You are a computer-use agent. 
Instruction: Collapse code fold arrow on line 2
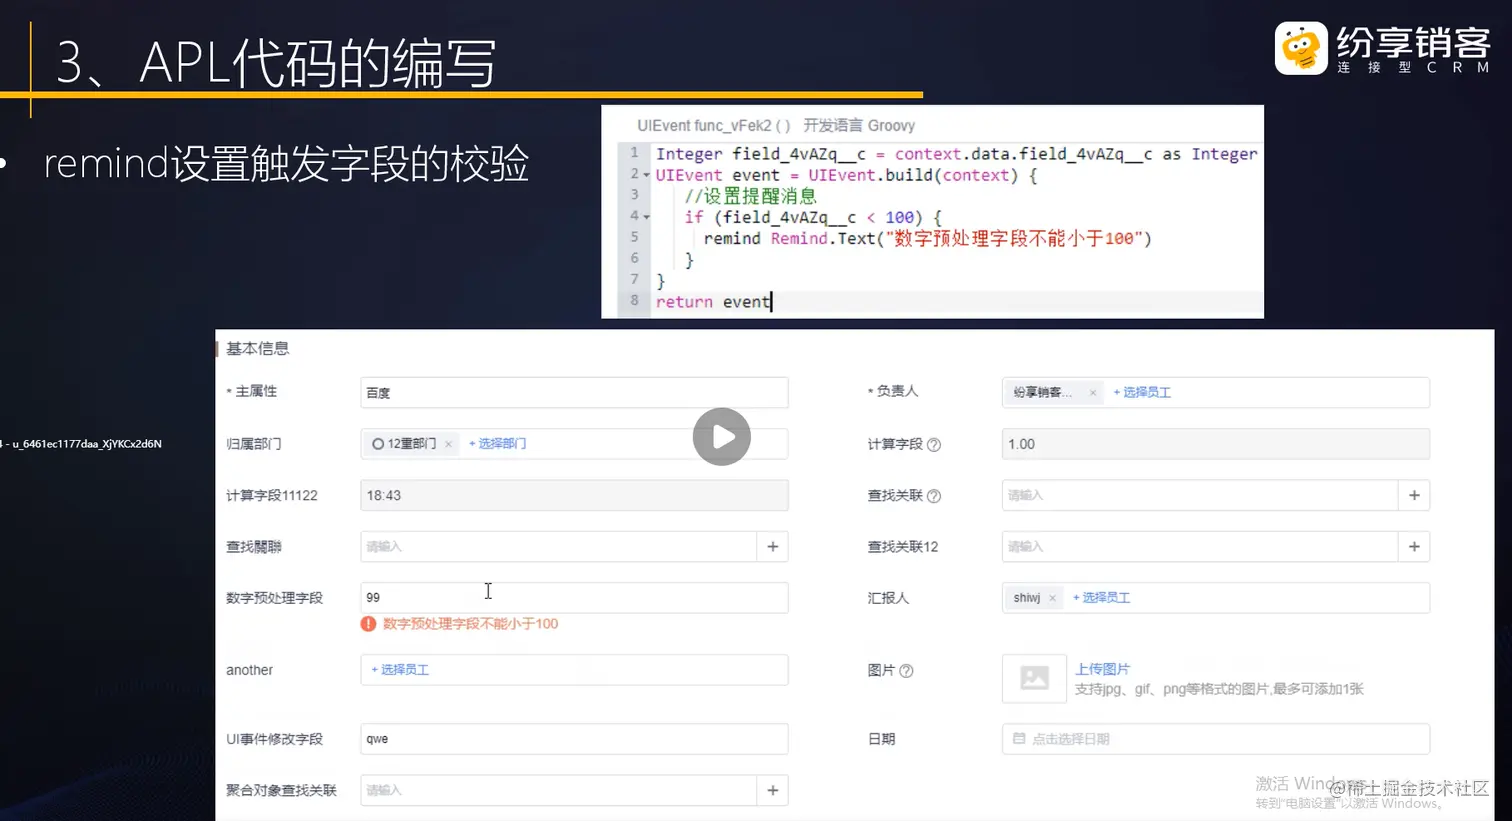pos(646,175)
